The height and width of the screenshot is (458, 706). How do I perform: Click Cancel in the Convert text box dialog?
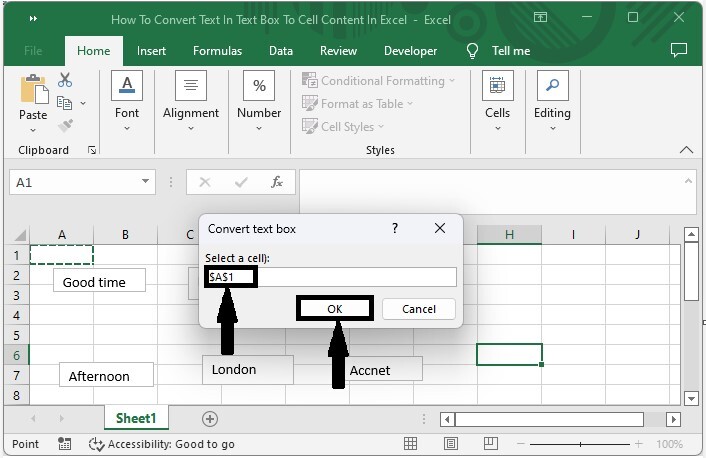(x=418, y=309)
